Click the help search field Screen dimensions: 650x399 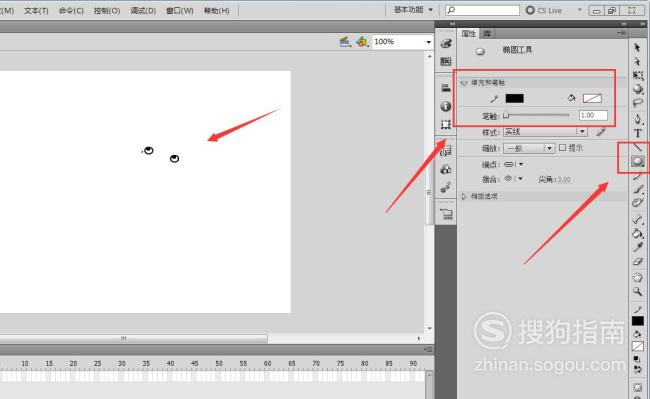pos(482,10)
